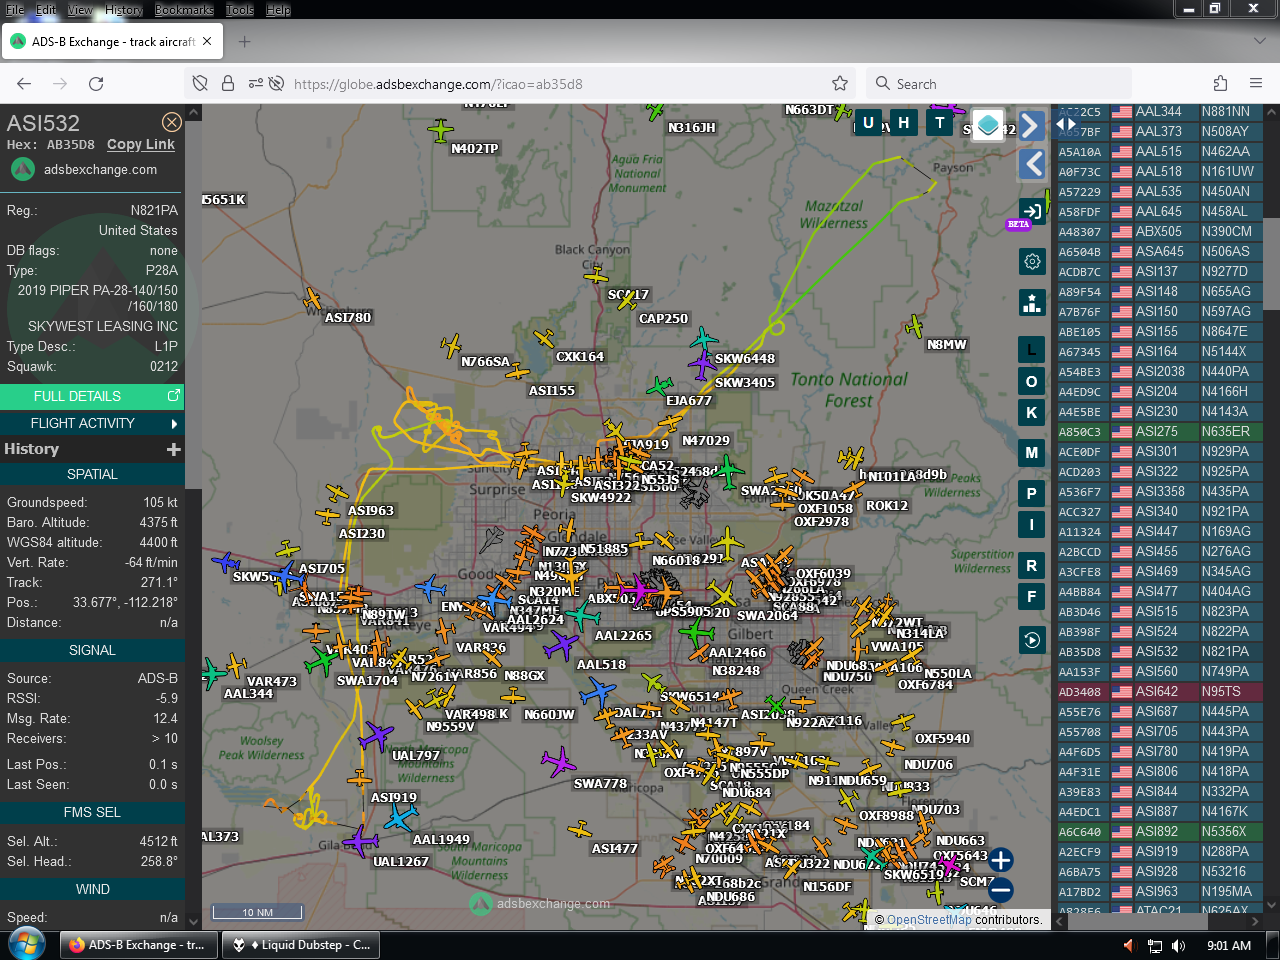Click the replay play-circle icon
1280x960 pixels.
[x=1032, y=640]
